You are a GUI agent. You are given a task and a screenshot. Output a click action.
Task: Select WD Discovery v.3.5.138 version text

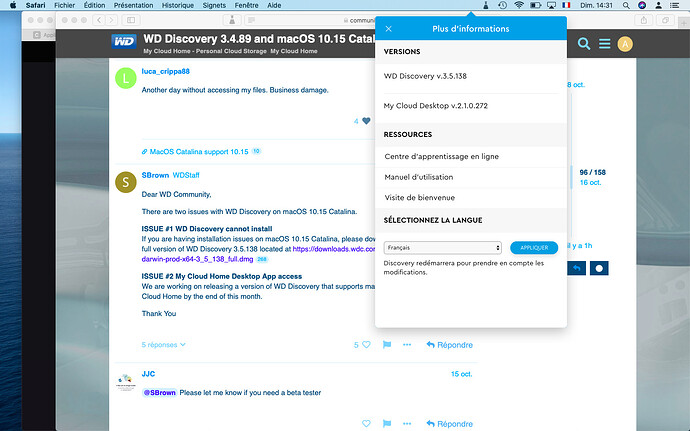pos(425,76)
